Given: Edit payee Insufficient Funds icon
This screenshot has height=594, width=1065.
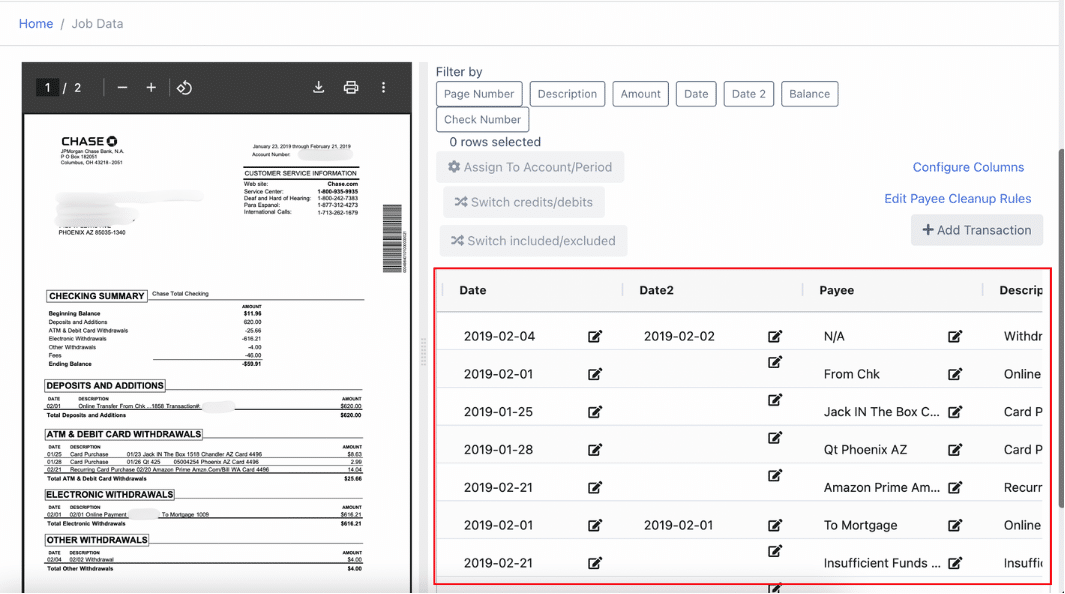Looking at the screenshot, I should (955, 563).
